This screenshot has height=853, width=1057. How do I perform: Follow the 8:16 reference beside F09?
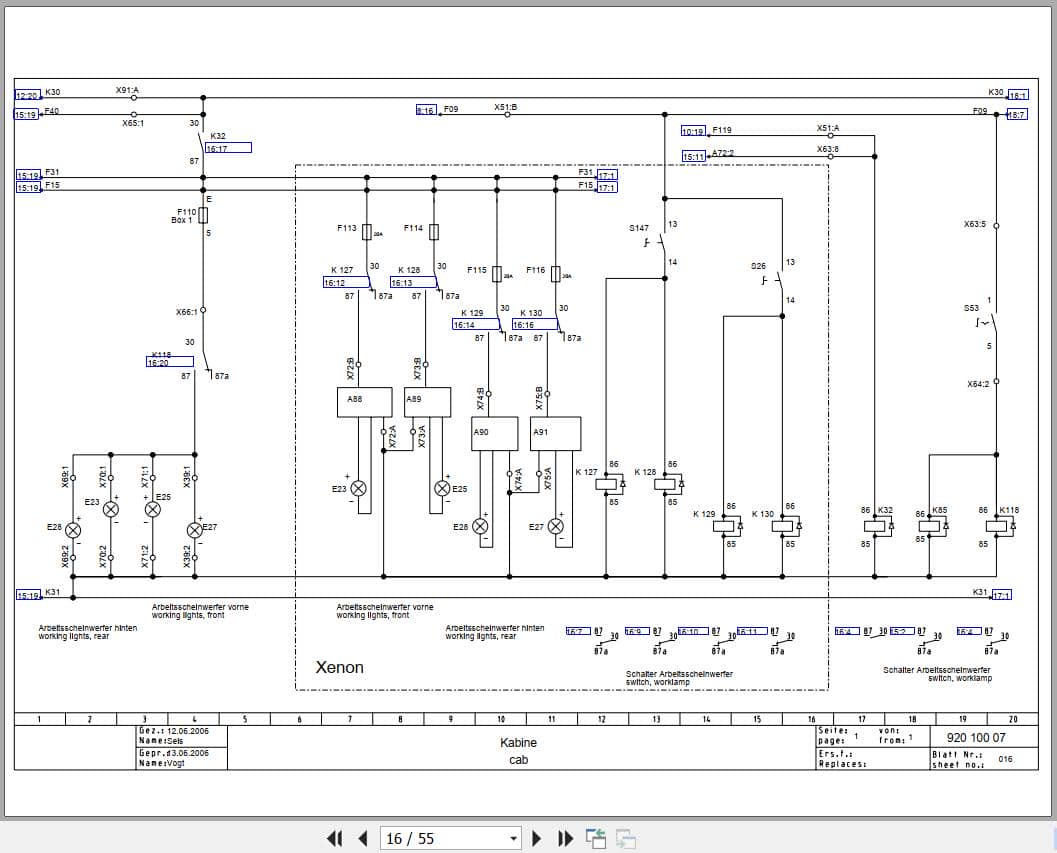[427, 110]
